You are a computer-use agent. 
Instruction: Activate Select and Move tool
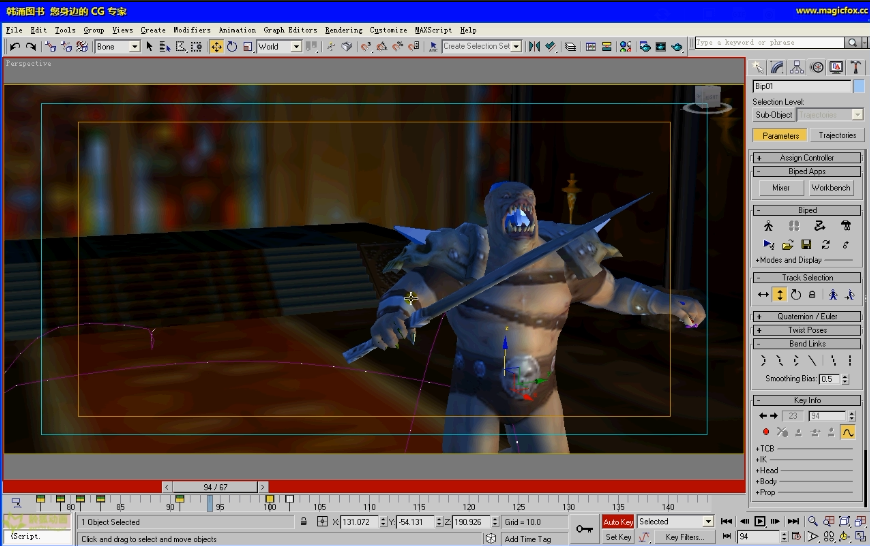coord(216,47)
